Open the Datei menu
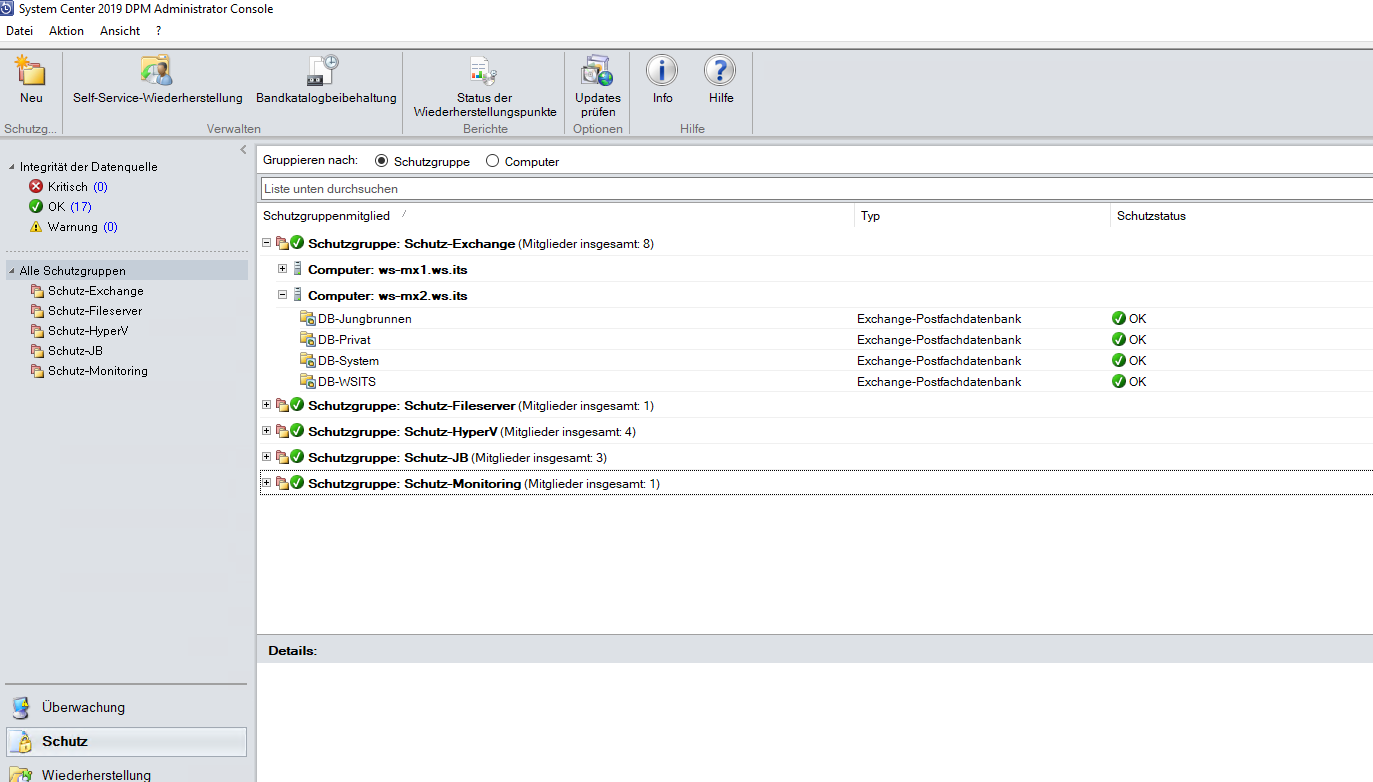The image size is (1373, 782). (19, 31)
